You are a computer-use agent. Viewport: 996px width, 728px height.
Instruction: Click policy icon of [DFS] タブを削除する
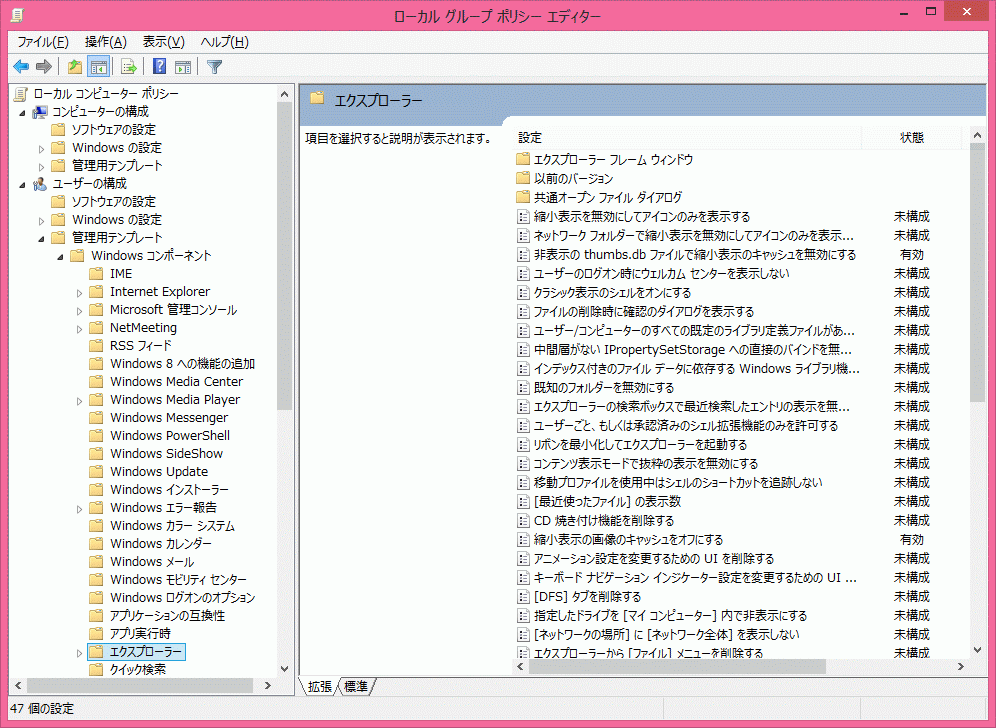523,597
